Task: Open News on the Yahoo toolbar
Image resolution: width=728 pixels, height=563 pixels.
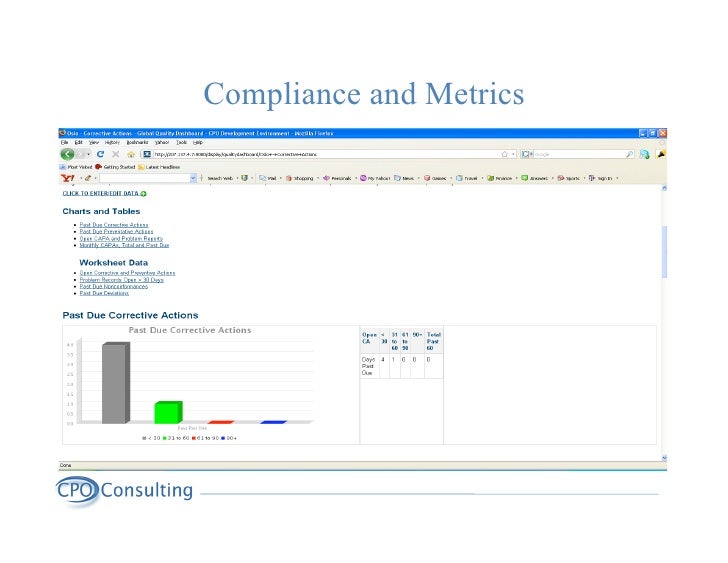Action: point(404,178)
